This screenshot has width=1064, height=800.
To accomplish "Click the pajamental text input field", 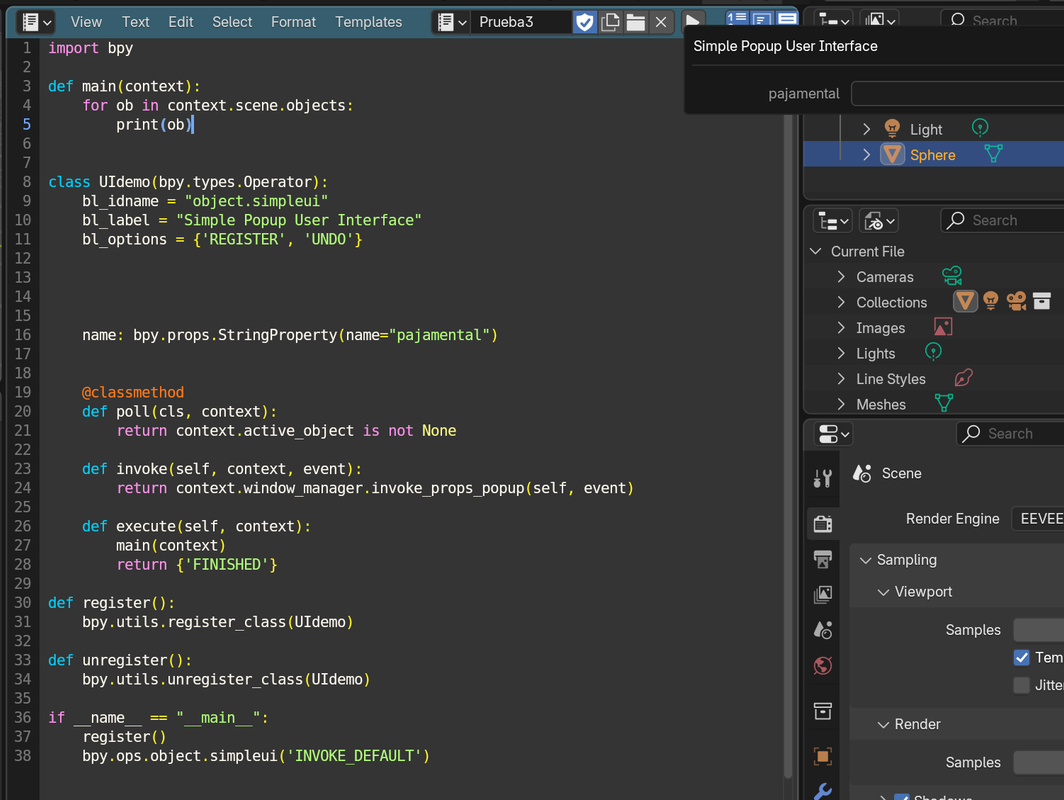I will tap(957, 94).
